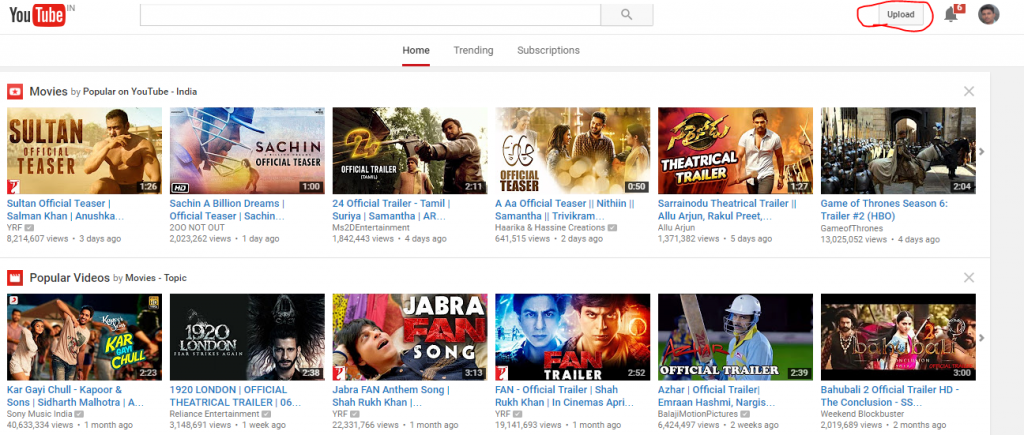The height and width of the screenshot is (435, 1024).
Task: Open the notifications bell
Action: tap(951, 14)
